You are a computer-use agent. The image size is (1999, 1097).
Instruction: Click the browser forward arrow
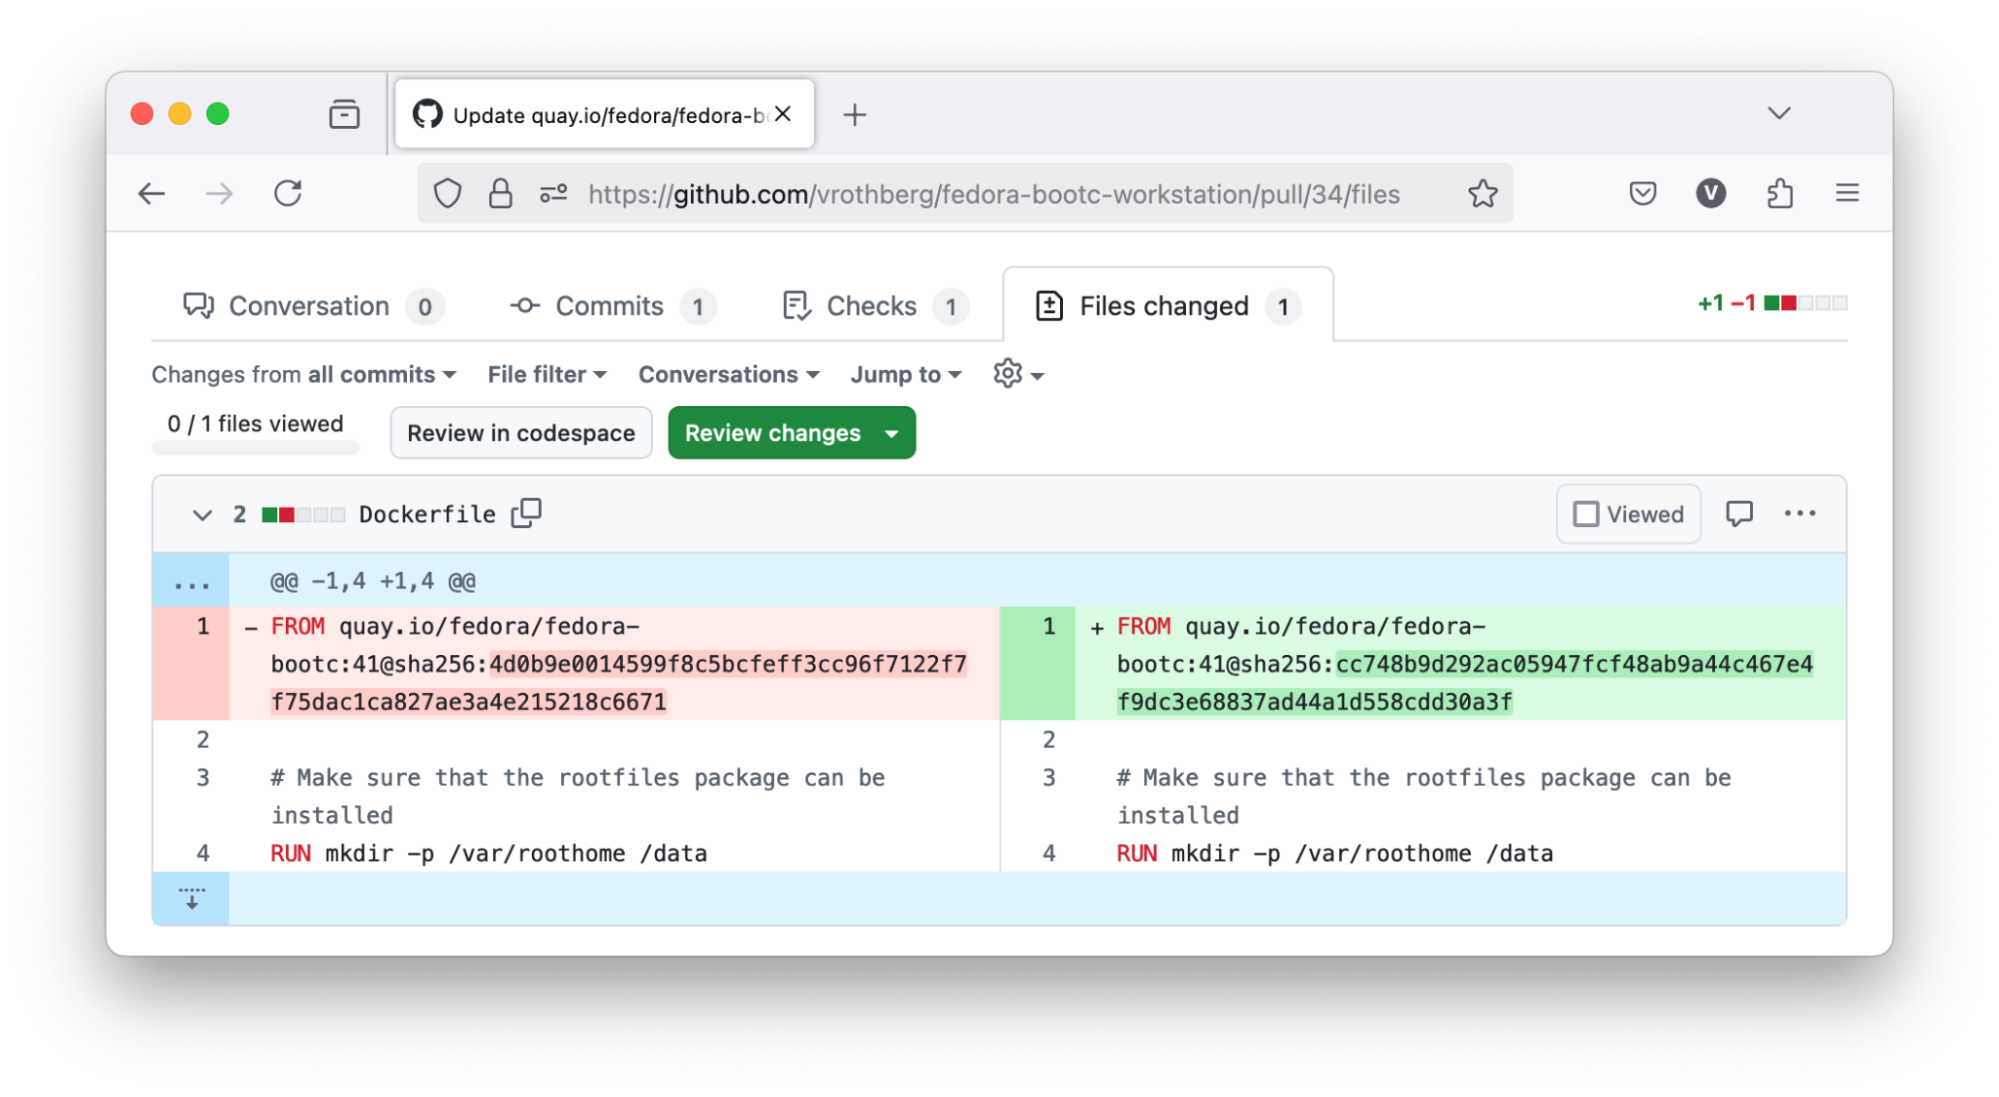click(219, 194)
